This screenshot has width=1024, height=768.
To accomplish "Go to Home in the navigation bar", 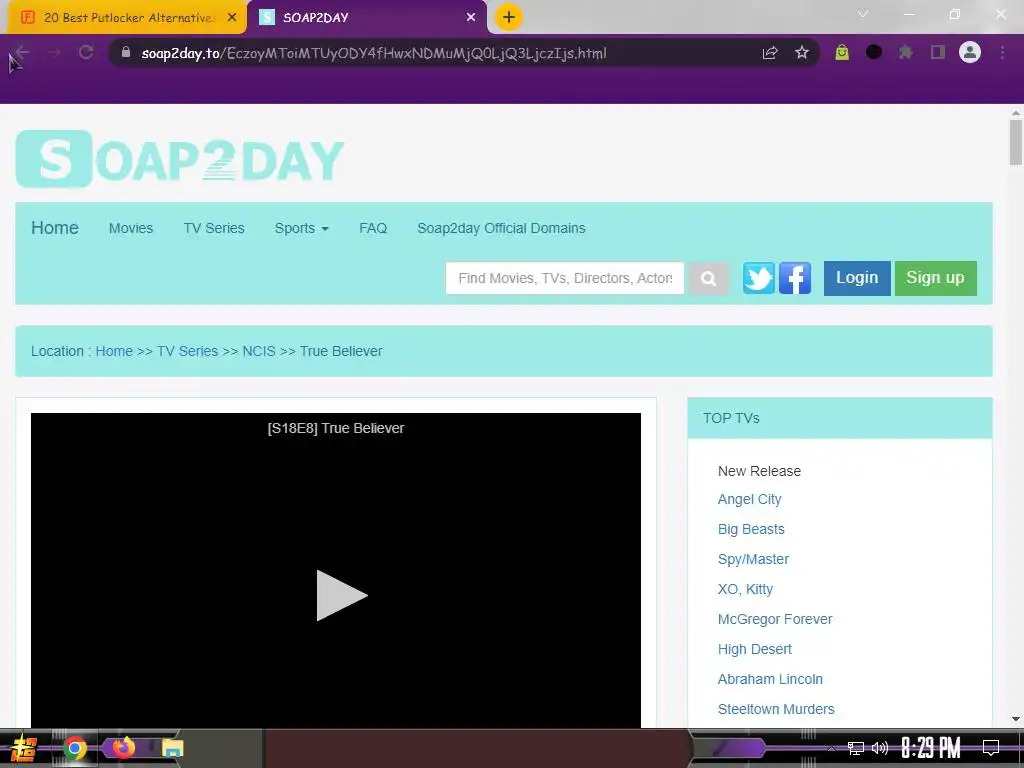I will tap(55, 228).
